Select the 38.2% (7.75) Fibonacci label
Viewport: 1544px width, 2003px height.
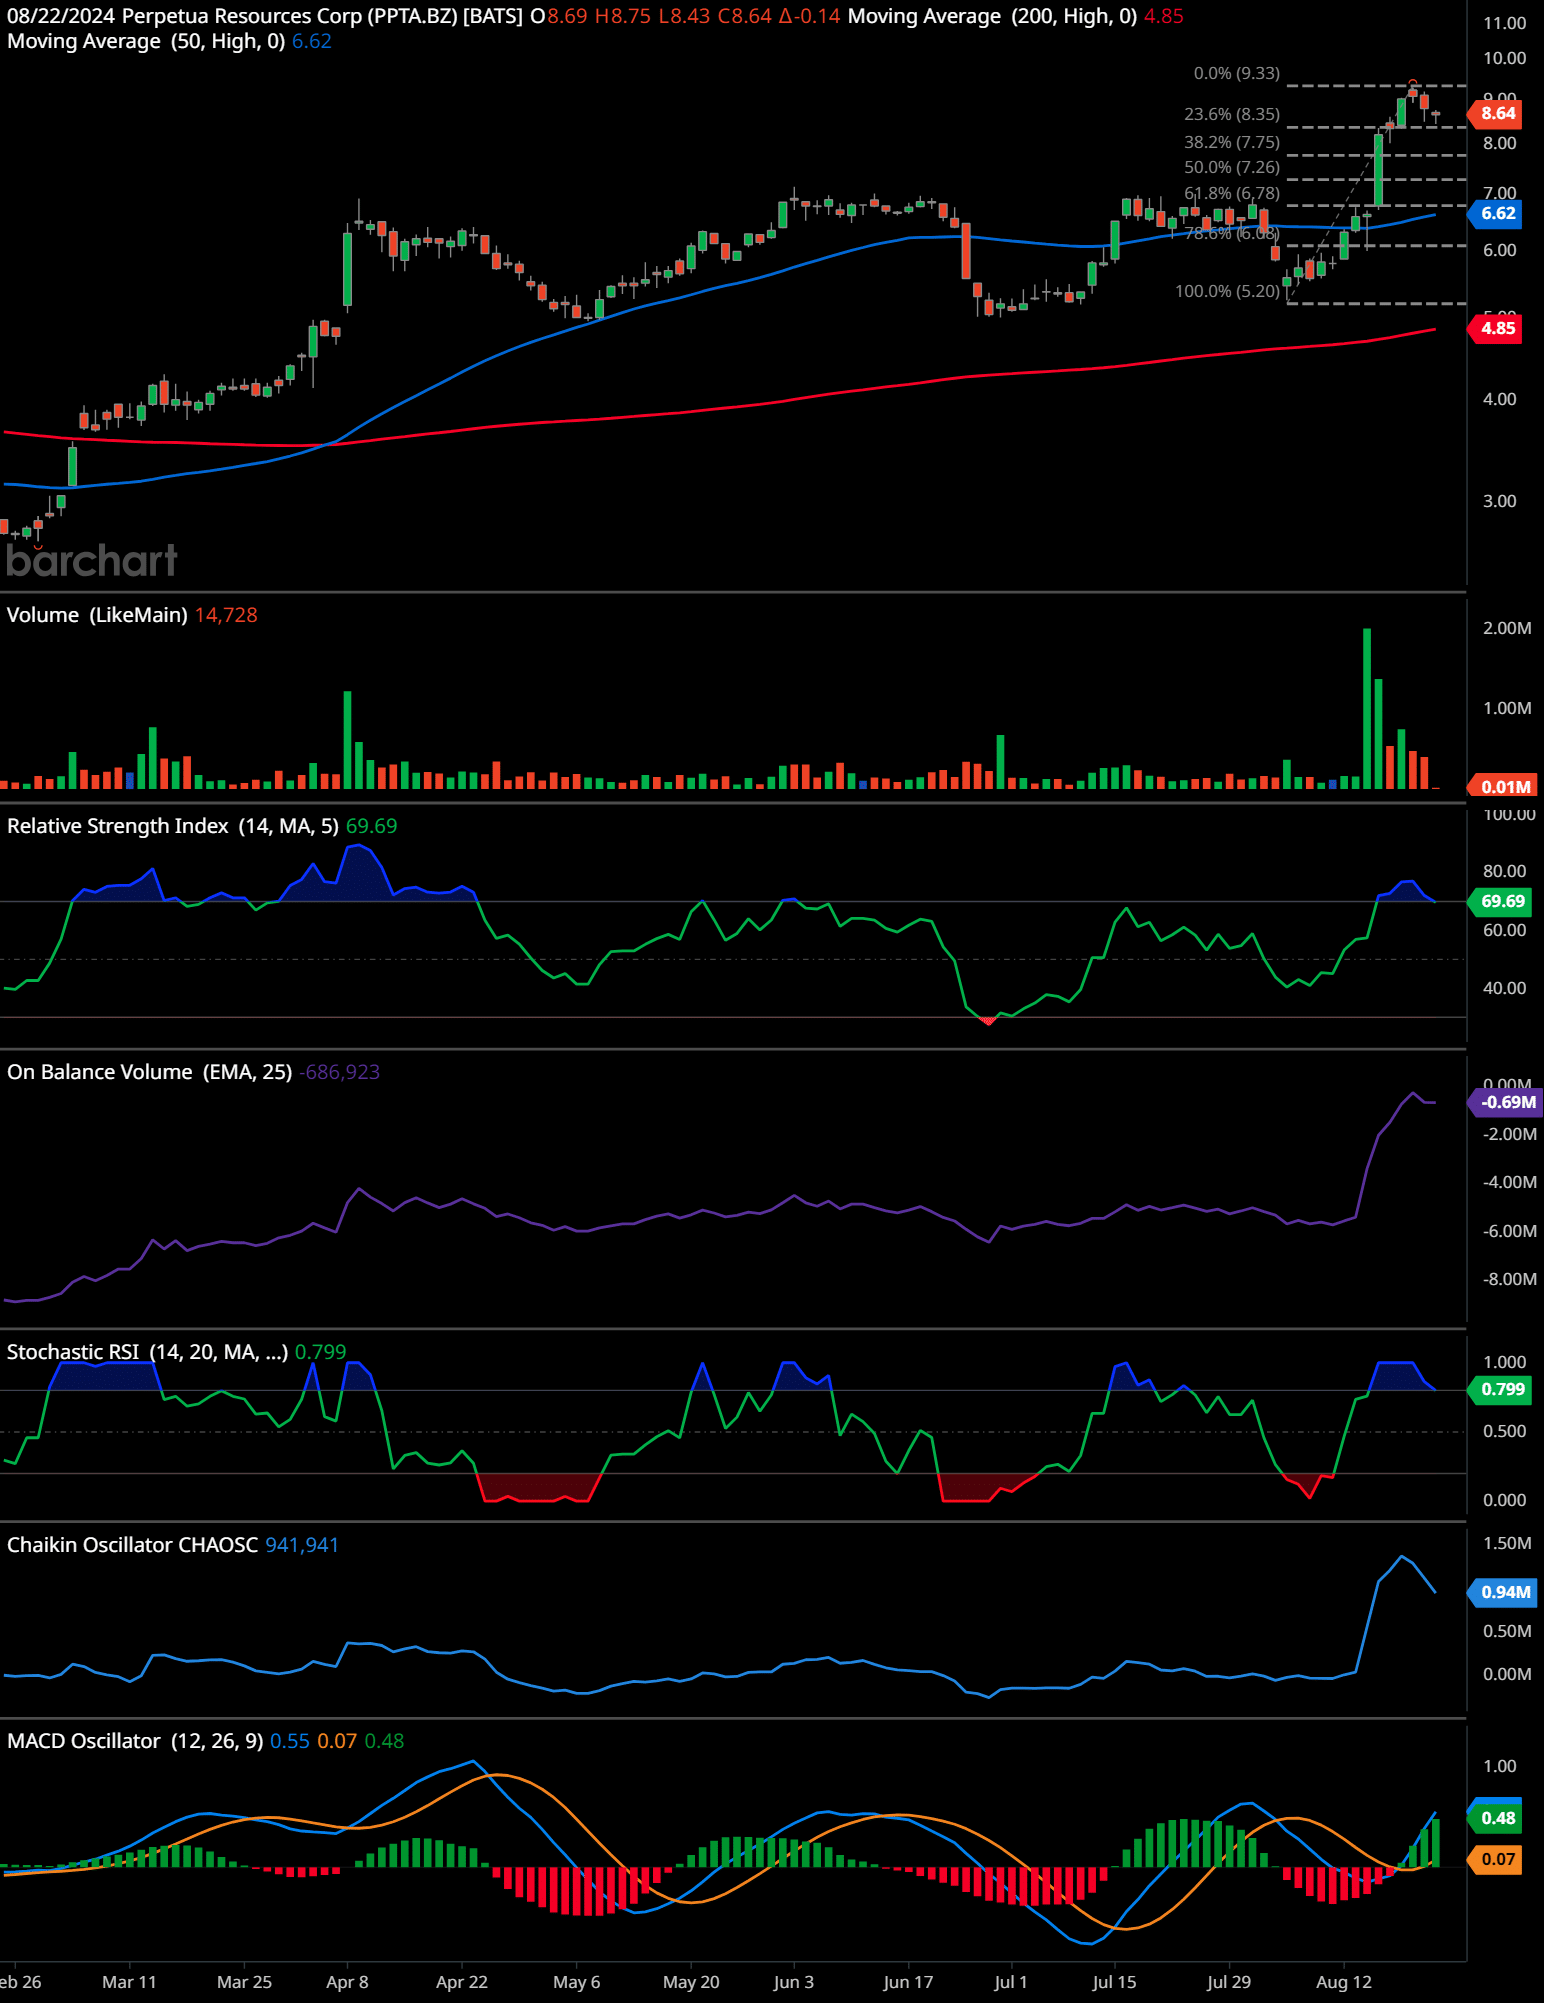(x=1232, y=143)
